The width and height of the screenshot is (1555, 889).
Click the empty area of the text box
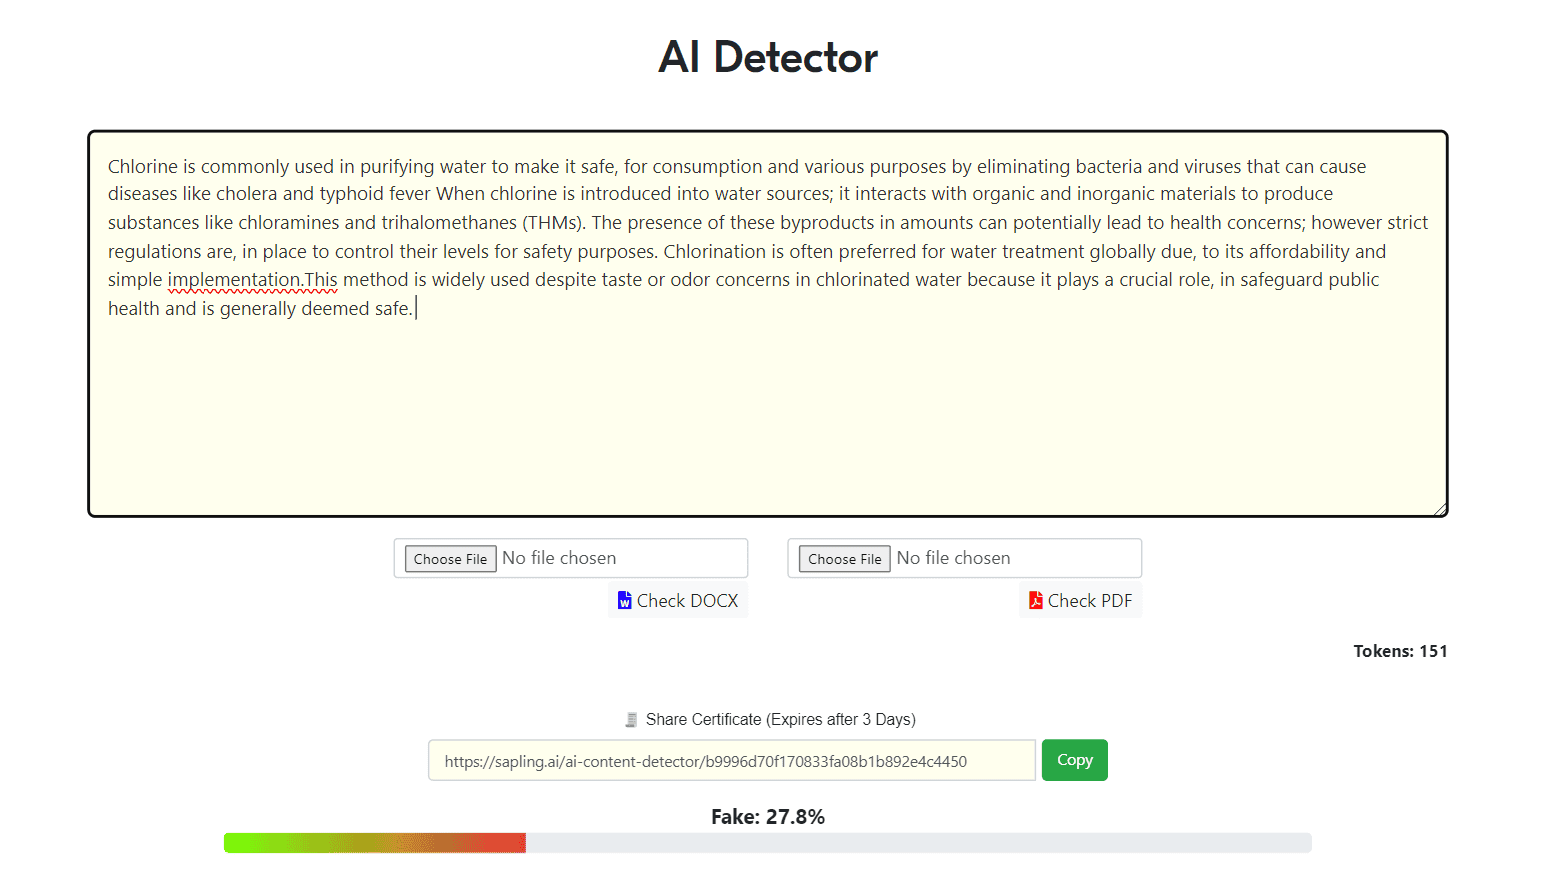(767, 420)
